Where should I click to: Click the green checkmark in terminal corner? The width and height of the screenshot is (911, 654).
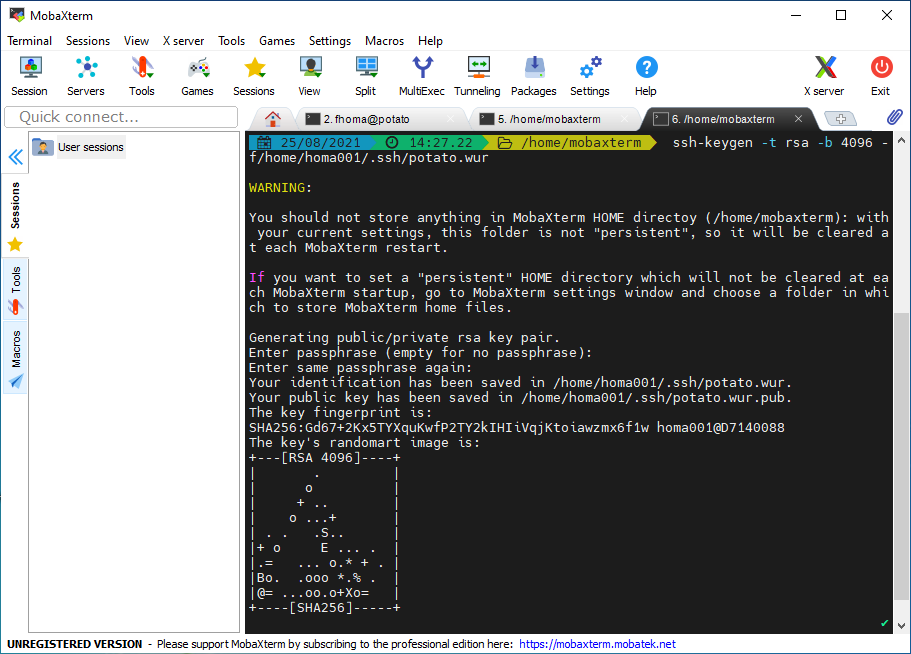pyautogui.click(x=884, y=623)
